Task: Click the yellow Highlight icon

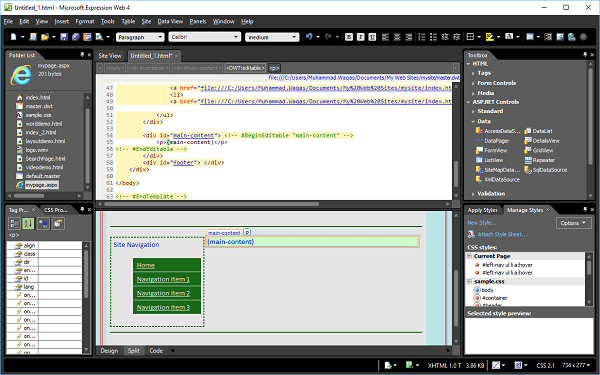Action: (489, 37)
